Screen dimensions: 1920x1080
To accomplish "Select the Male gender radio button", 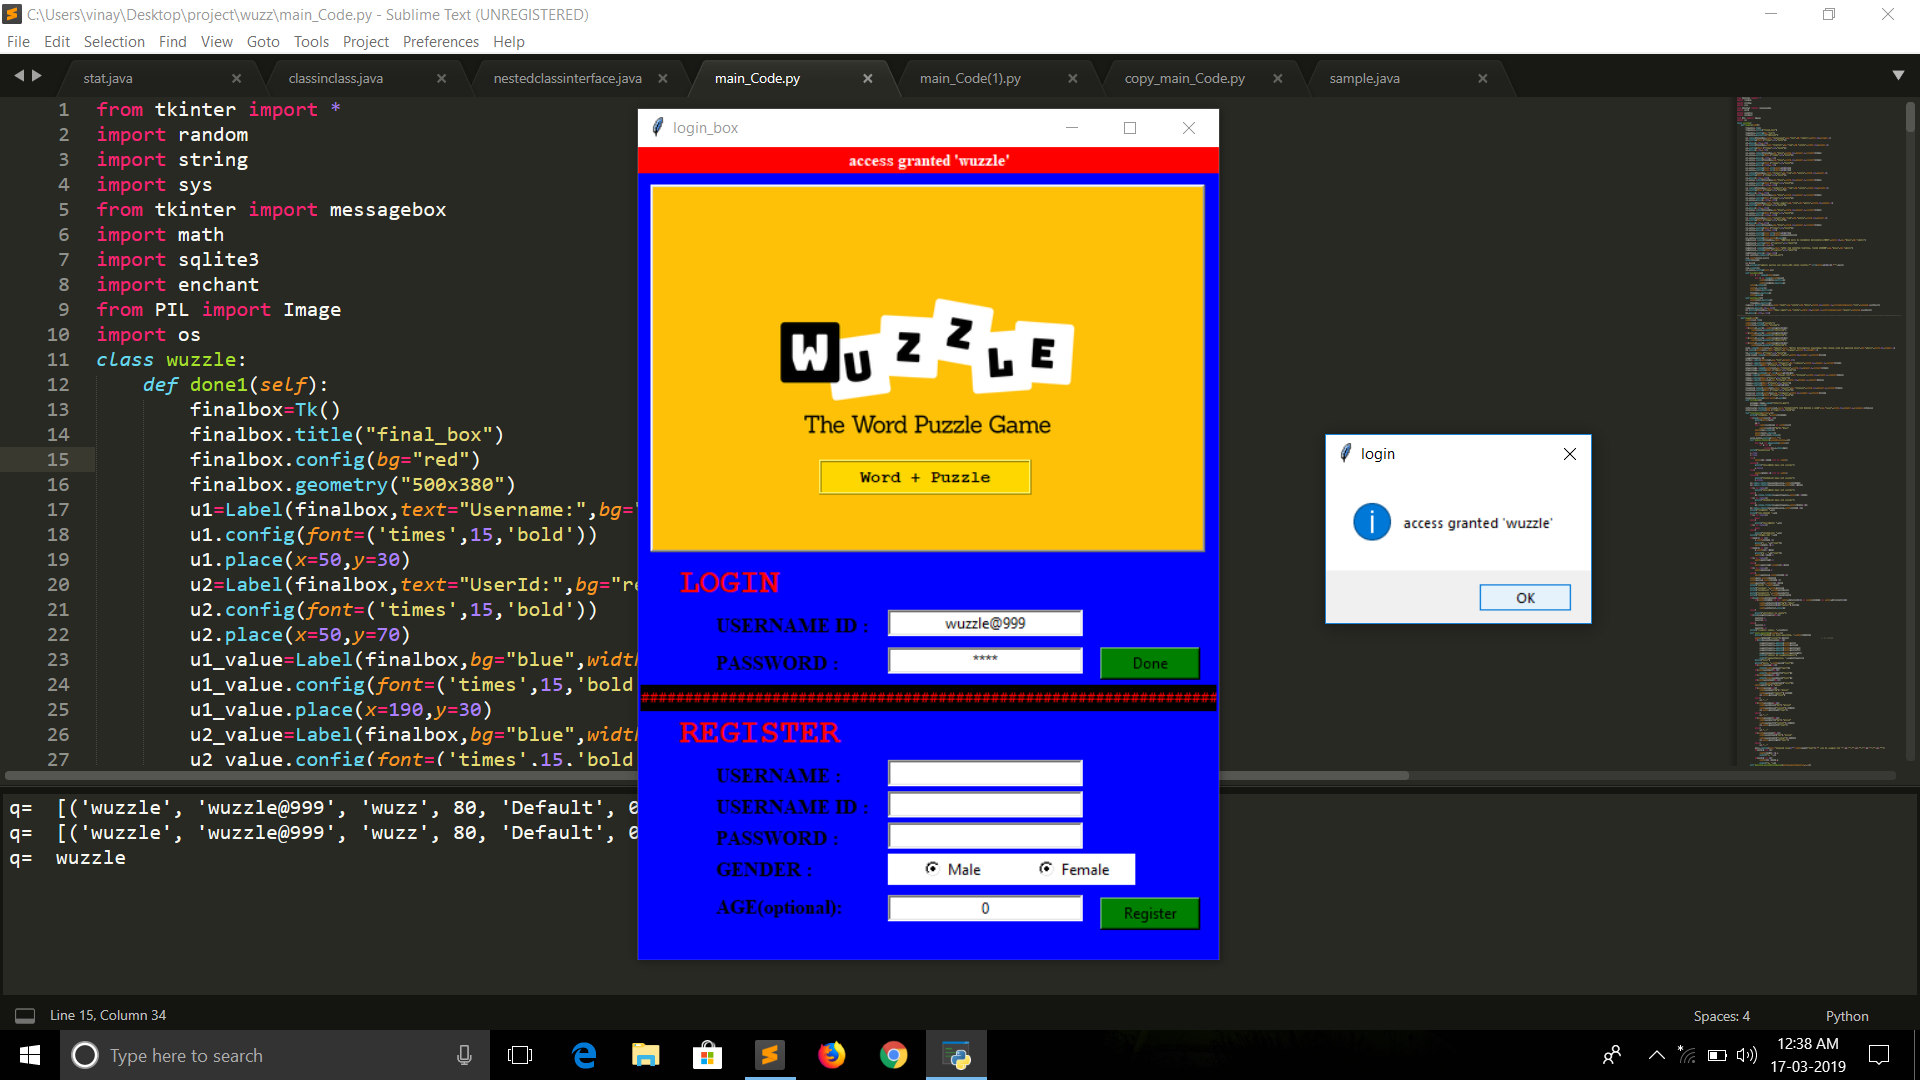I will tap(932, 869).
